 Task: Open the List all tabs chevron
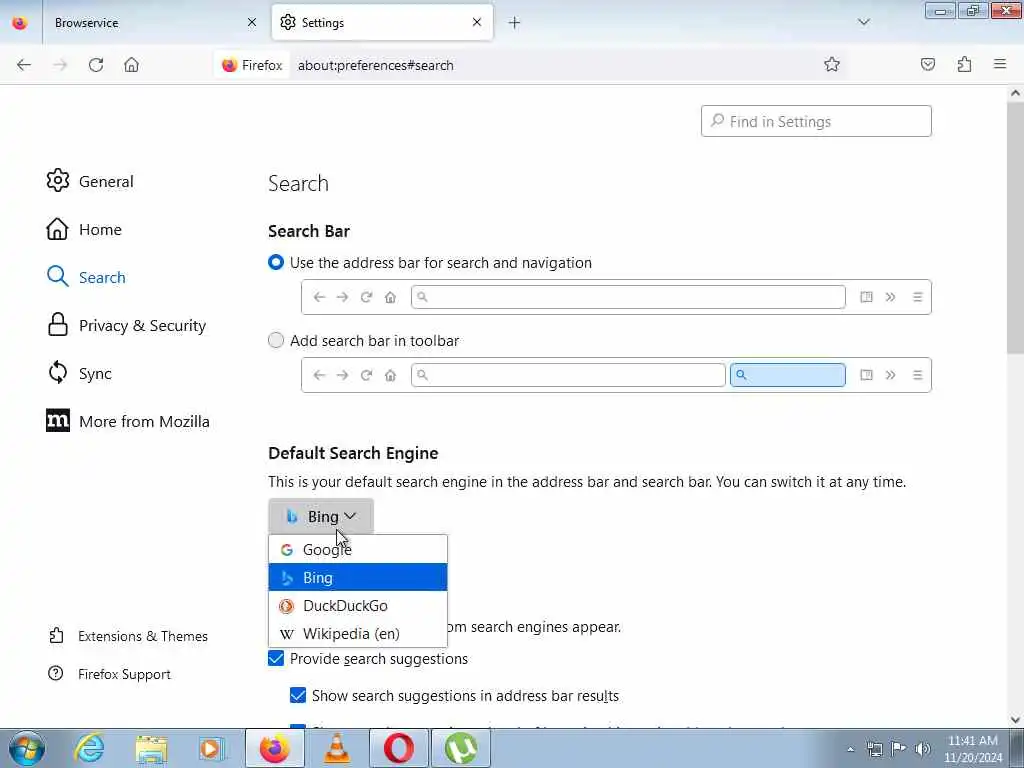[x=863, y=22]
